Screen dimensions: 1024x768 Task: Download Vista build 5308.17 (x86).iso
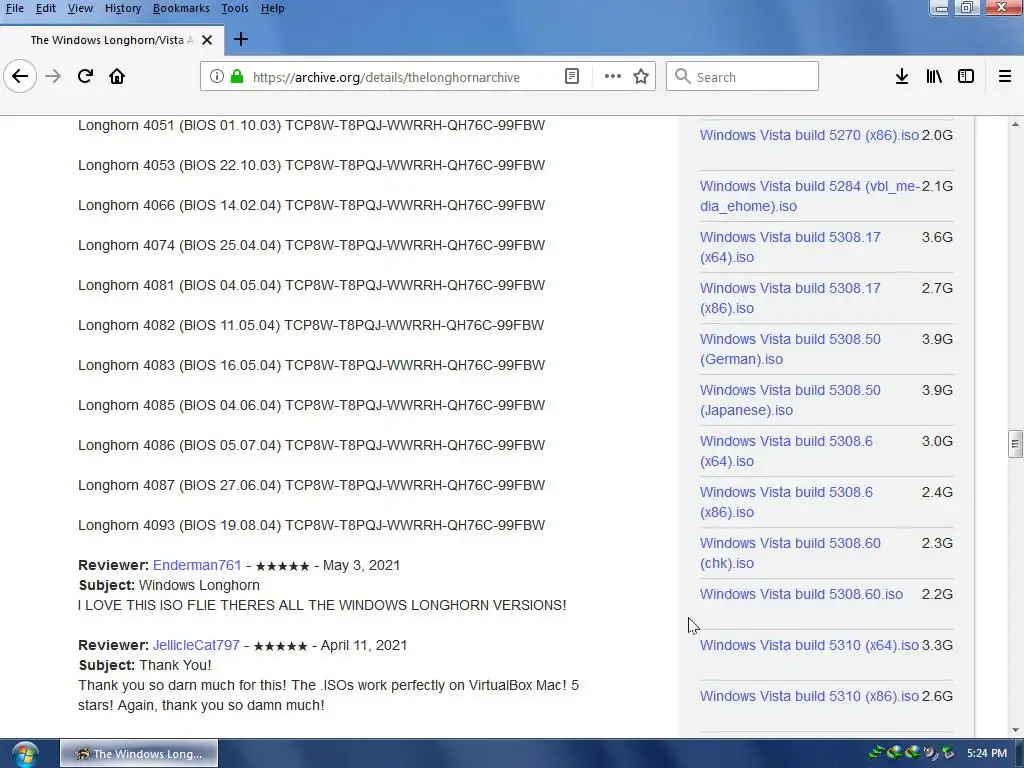coord(790,298)
